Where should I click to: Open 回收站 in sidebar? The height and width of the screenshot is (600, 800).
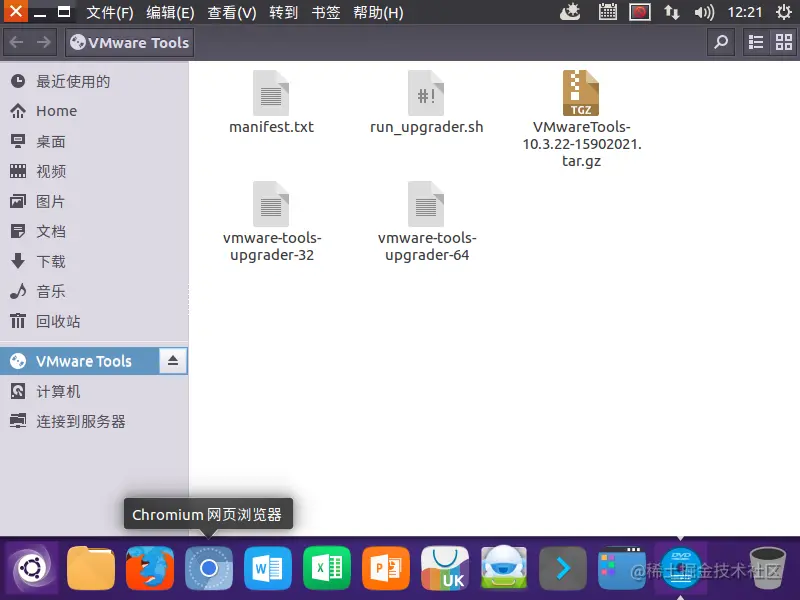click(x=94, y=321)
